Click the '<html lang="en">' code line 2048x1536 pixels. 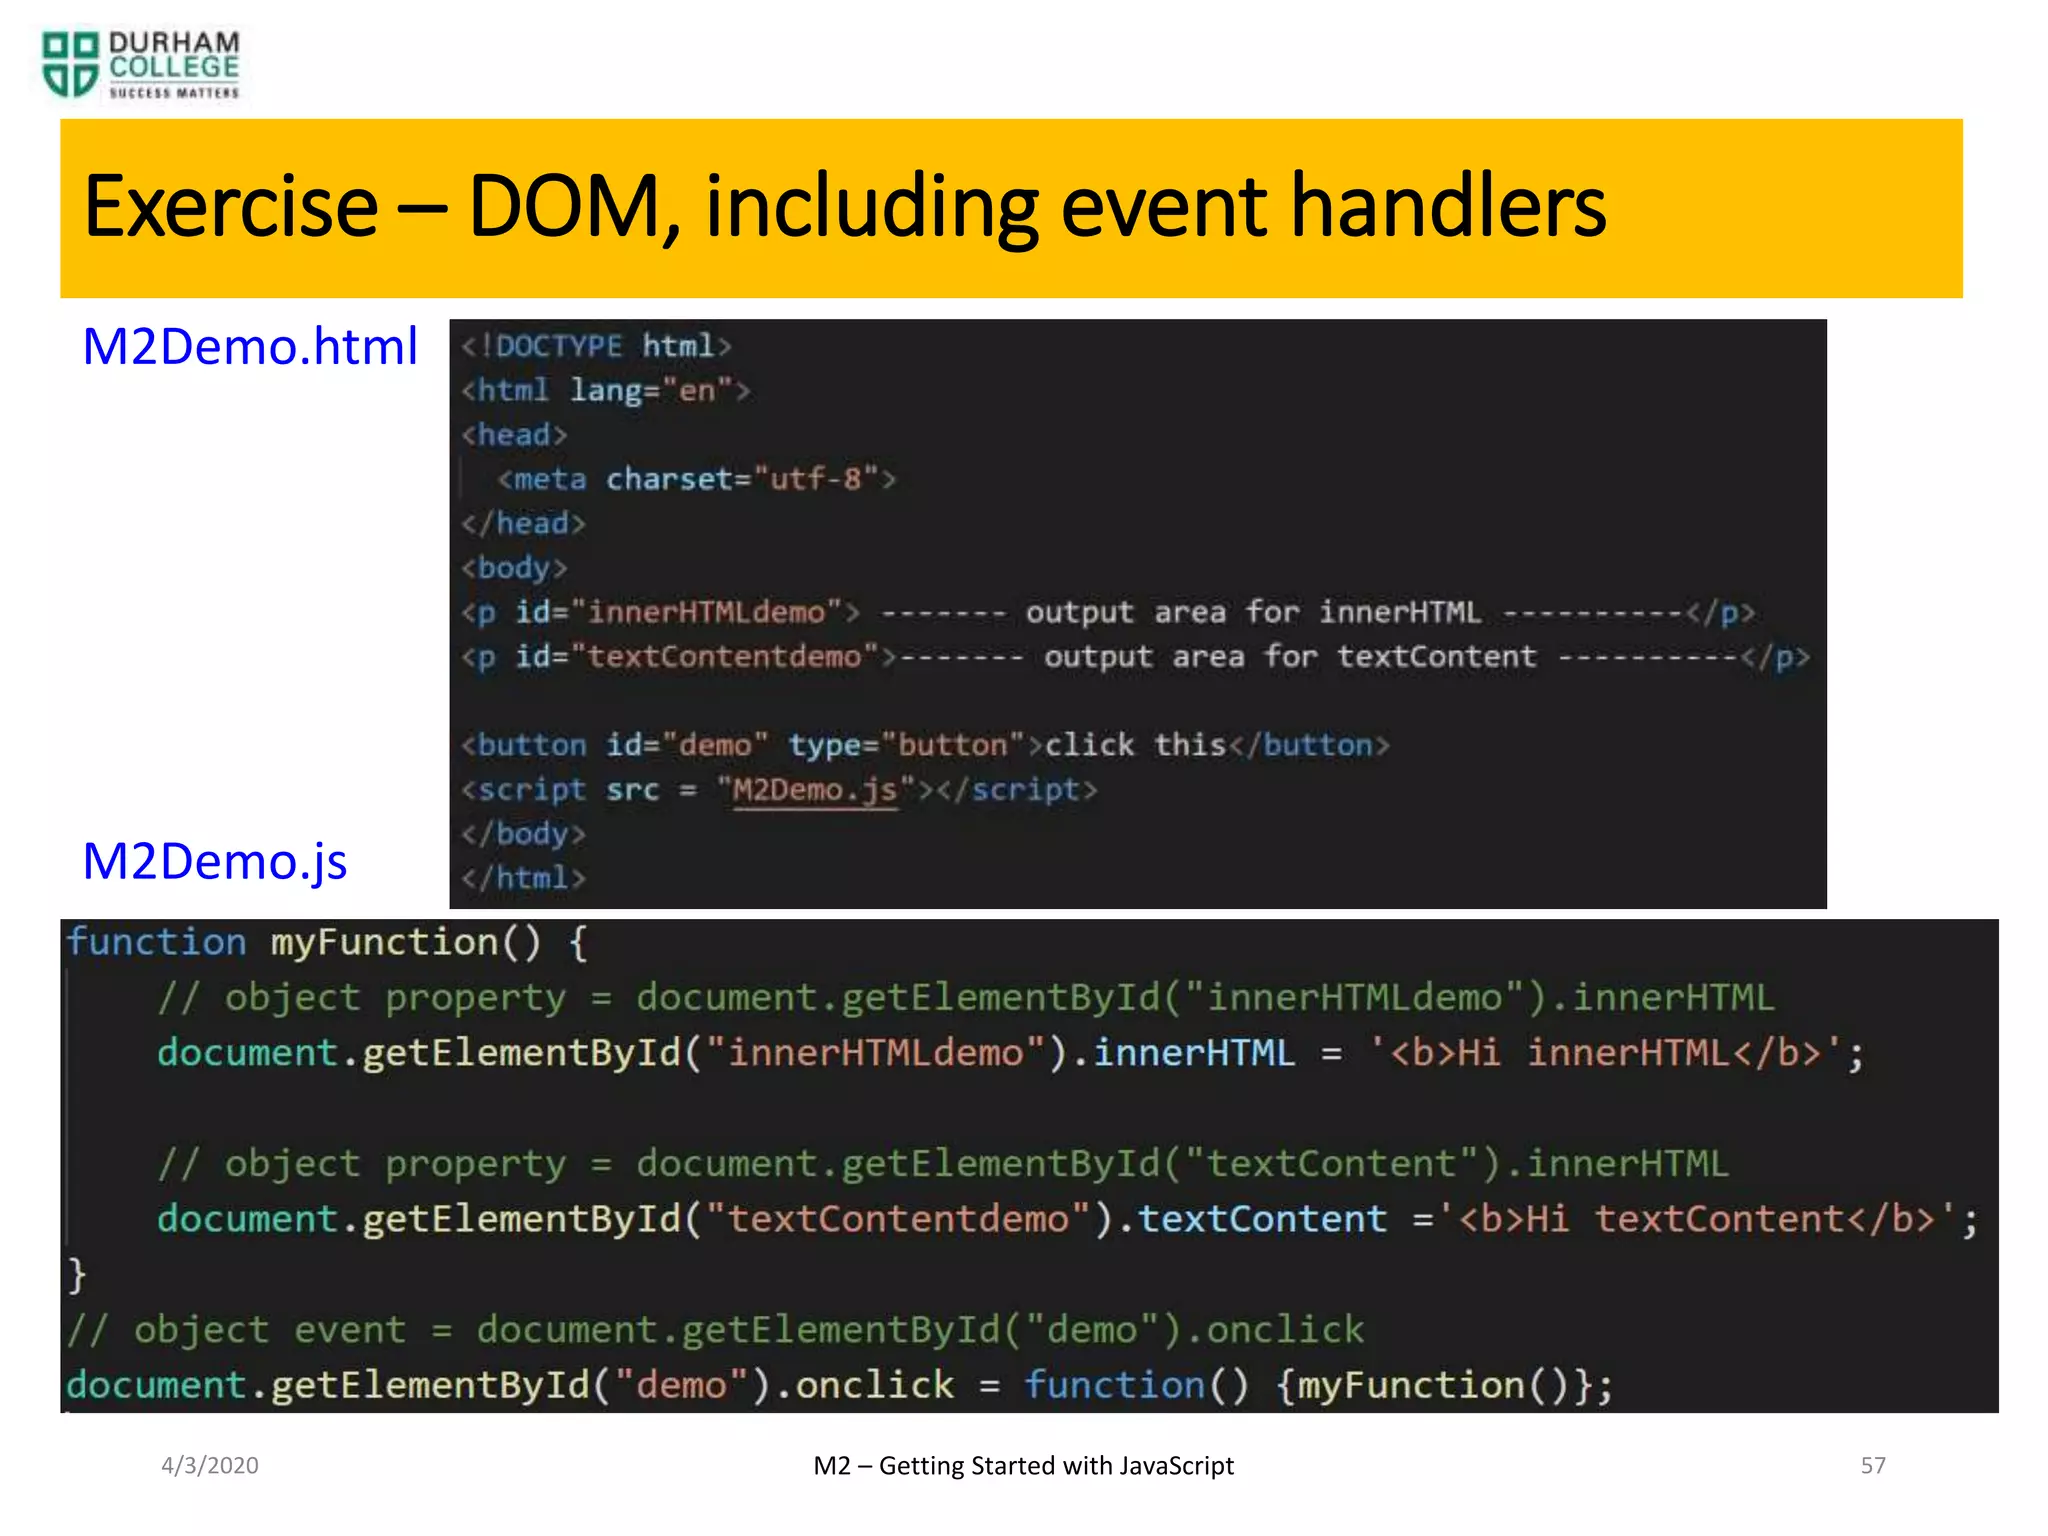click(x=605, y=390)
